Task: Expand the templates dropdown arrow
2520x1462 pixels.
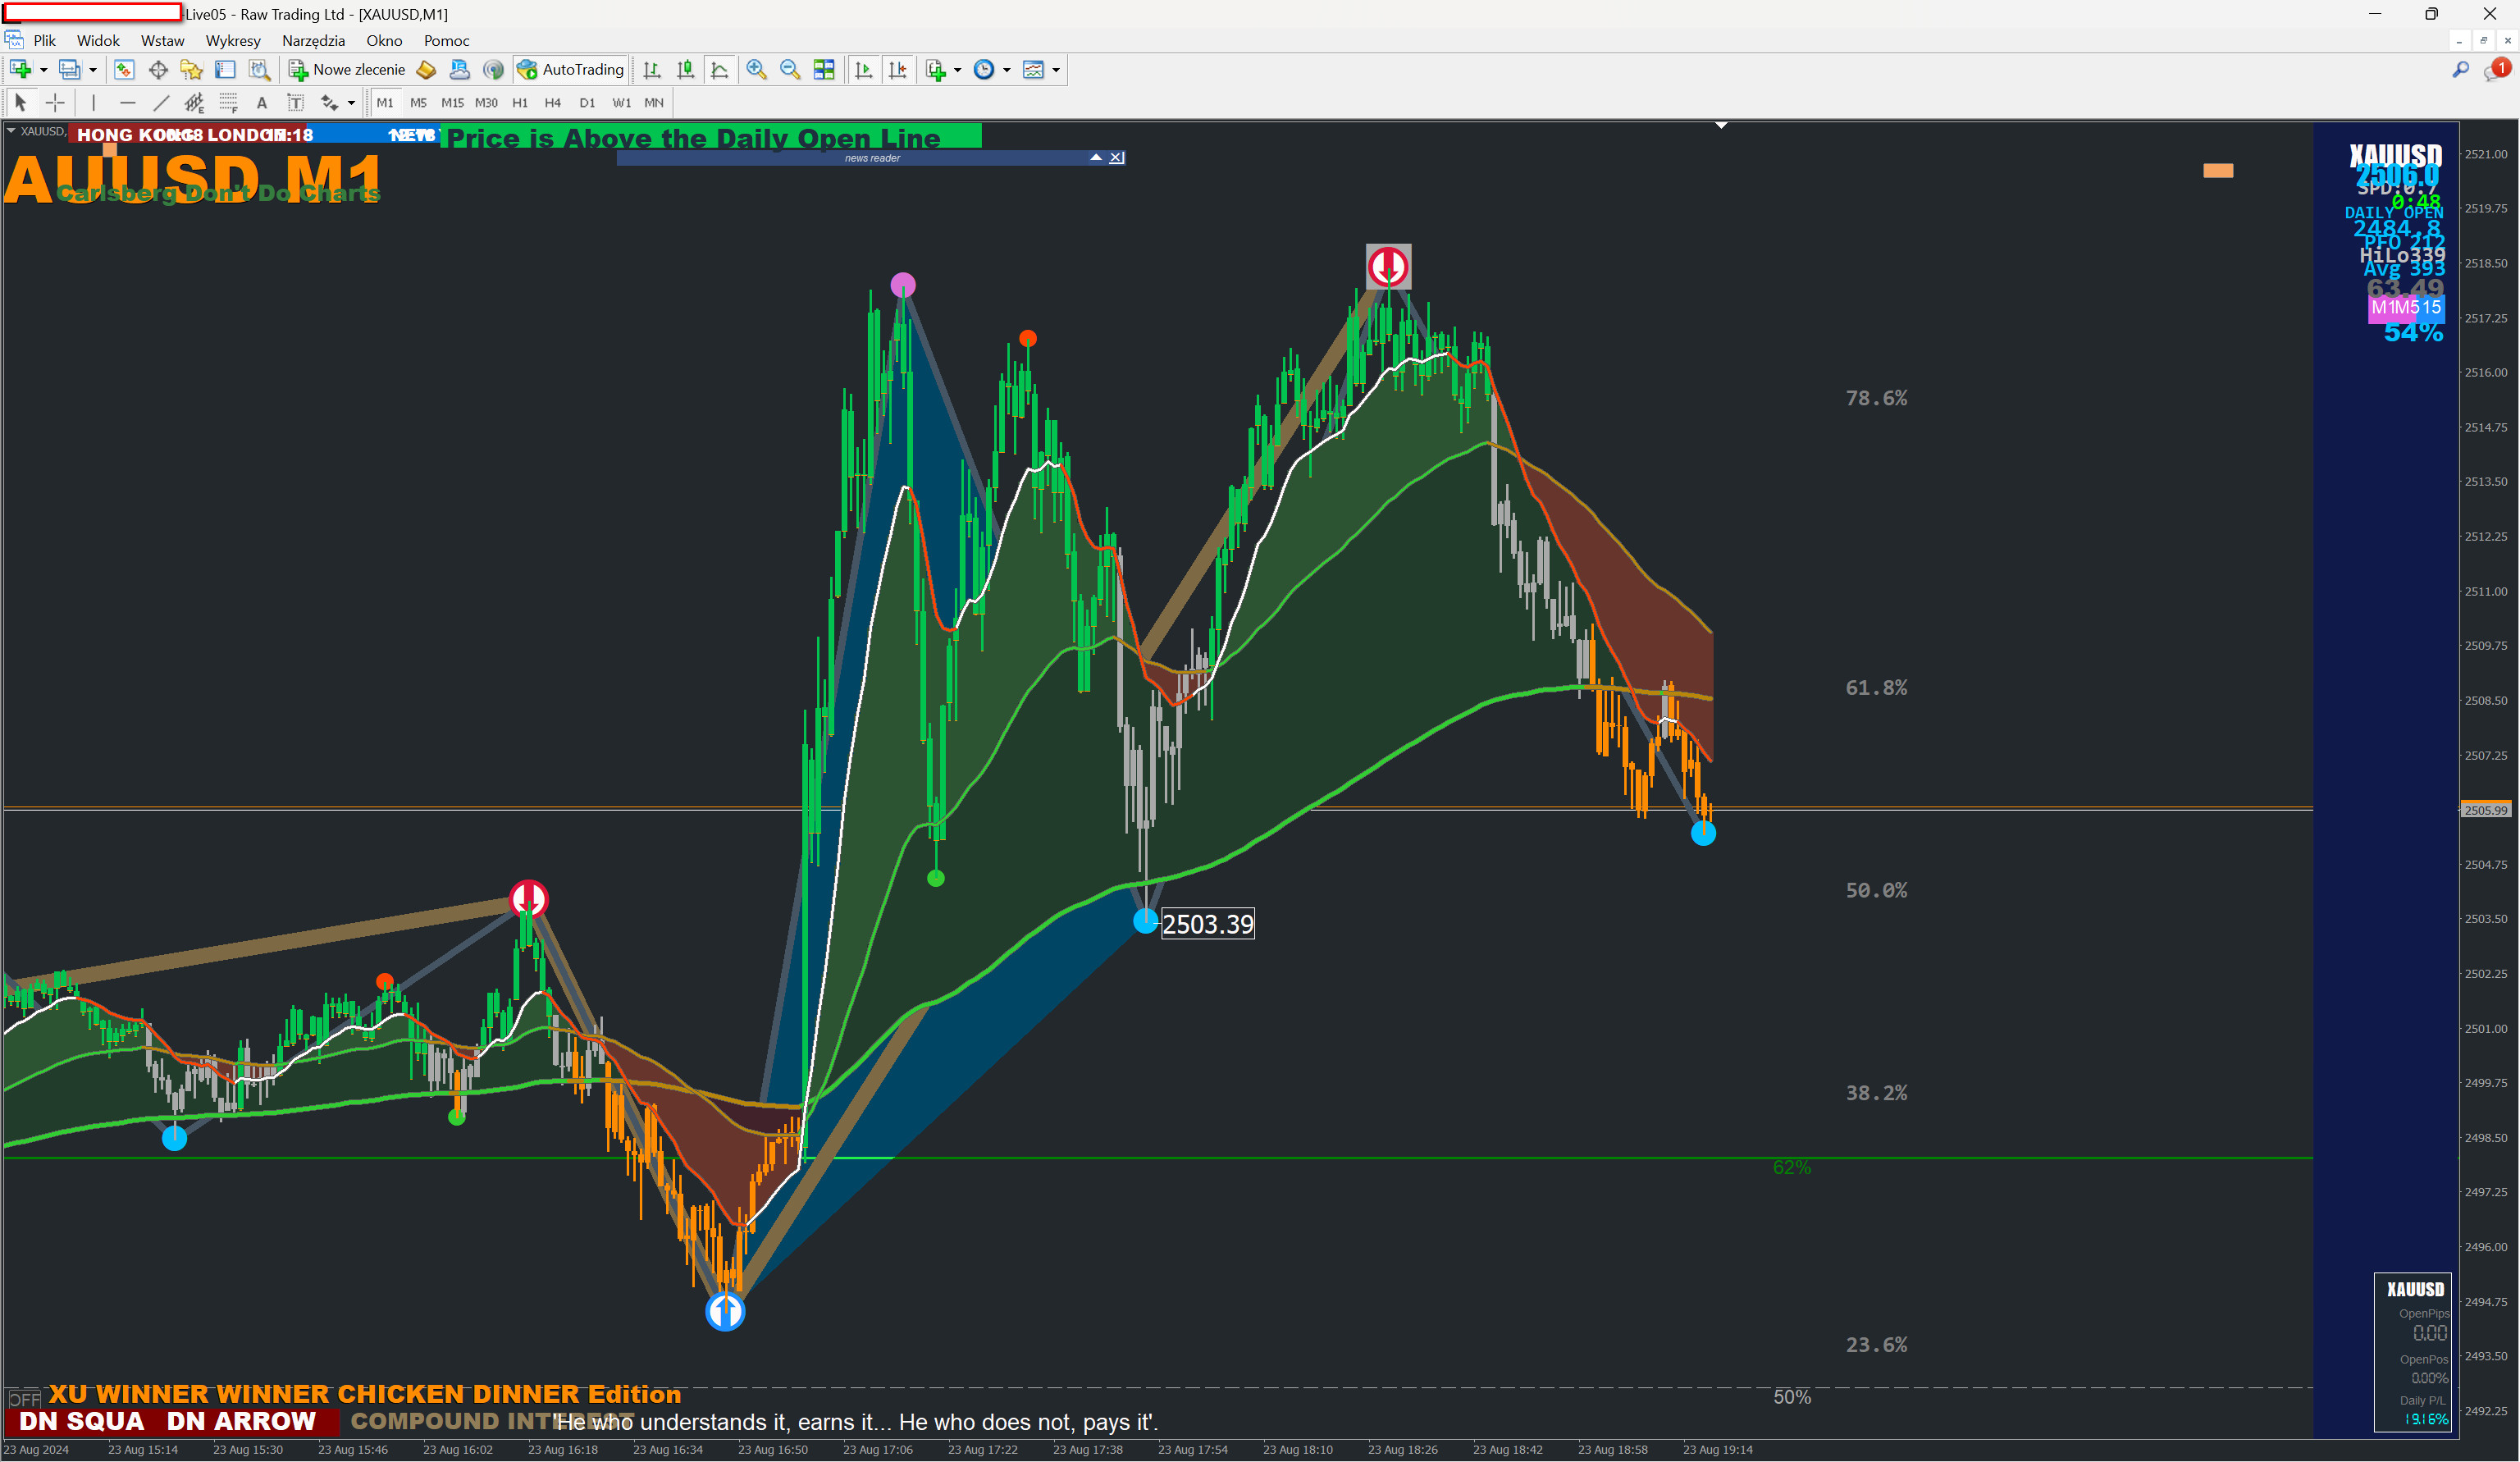Action: 1056,70
